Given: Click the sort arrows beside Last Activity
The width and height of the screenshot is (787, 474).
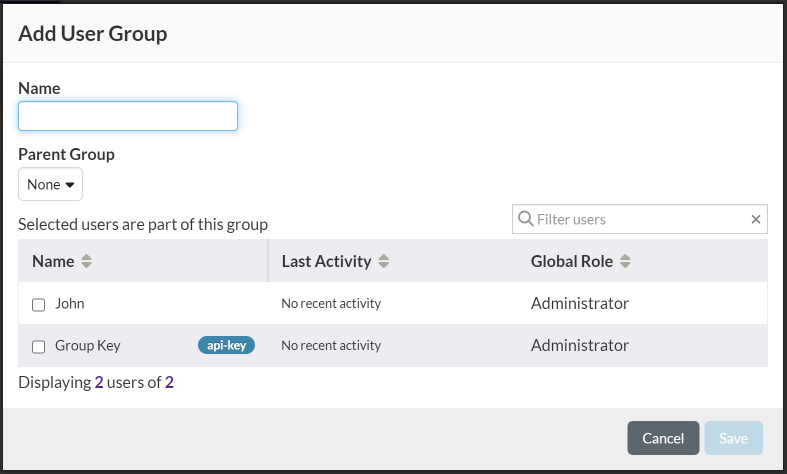Looking at the screenshot, I should 383,261.
